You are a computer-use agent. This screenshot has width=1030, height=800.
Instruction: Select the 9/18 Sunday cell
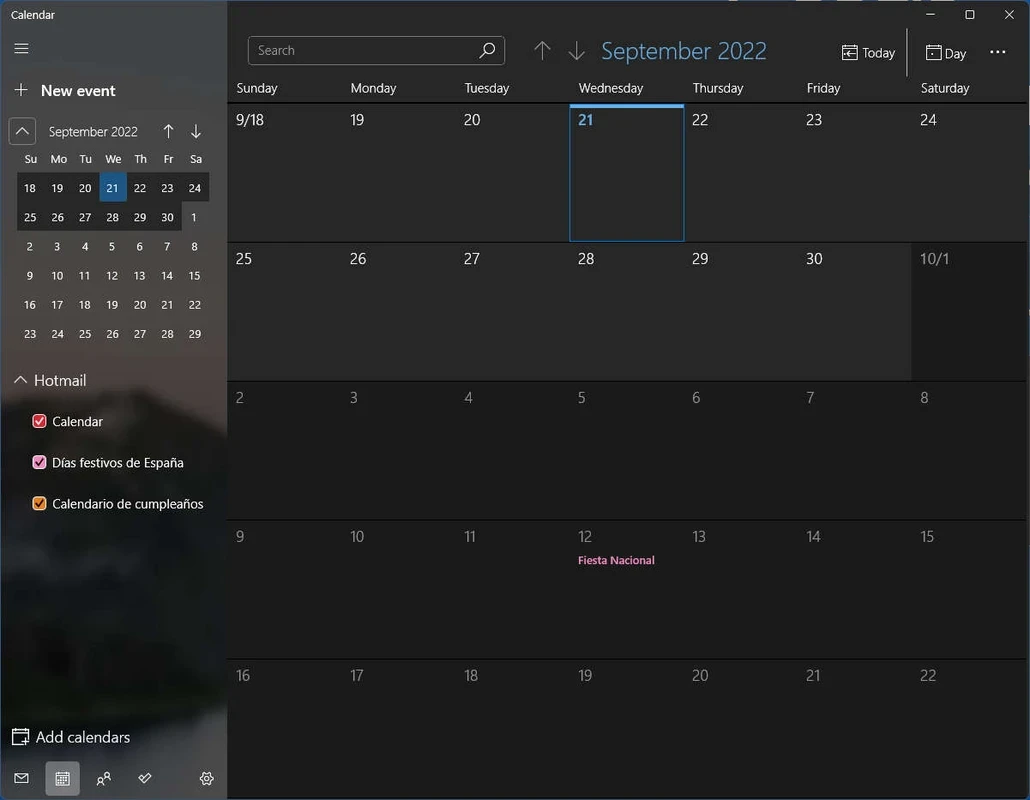click(284, 173)
